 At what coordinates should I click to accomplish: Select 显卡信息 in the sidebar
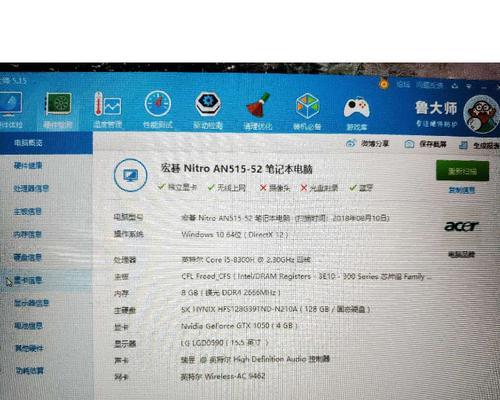pos(28,280)
